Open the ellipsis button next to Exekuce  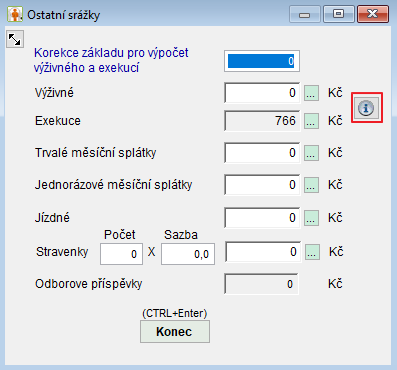pyautogui.click(x=311, y=121)
